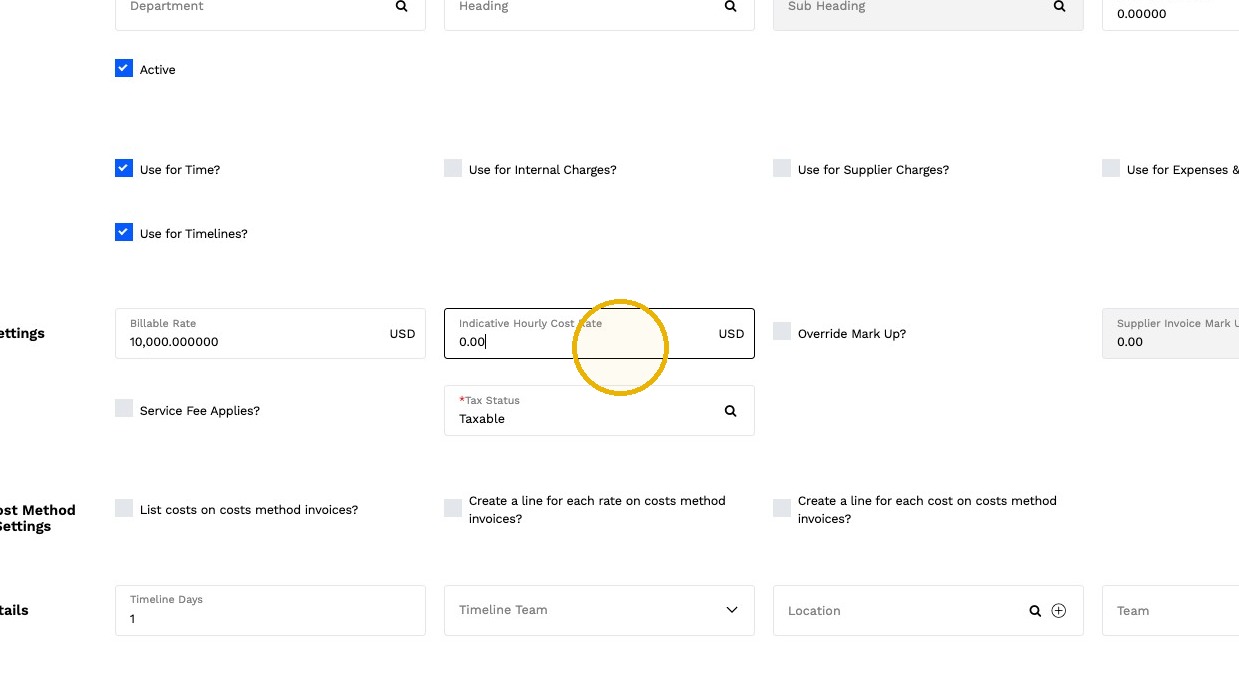1239x693 pixels.
Task: Click the Timeline Days field
Action: [270, 610]
